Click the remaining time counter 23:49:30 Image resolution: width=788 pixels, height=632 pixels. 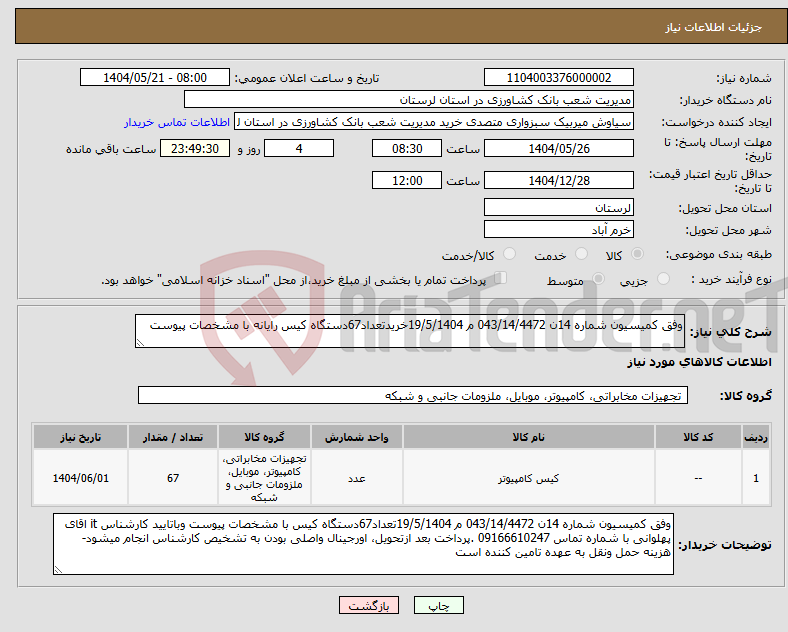click(x=195, y=148)
